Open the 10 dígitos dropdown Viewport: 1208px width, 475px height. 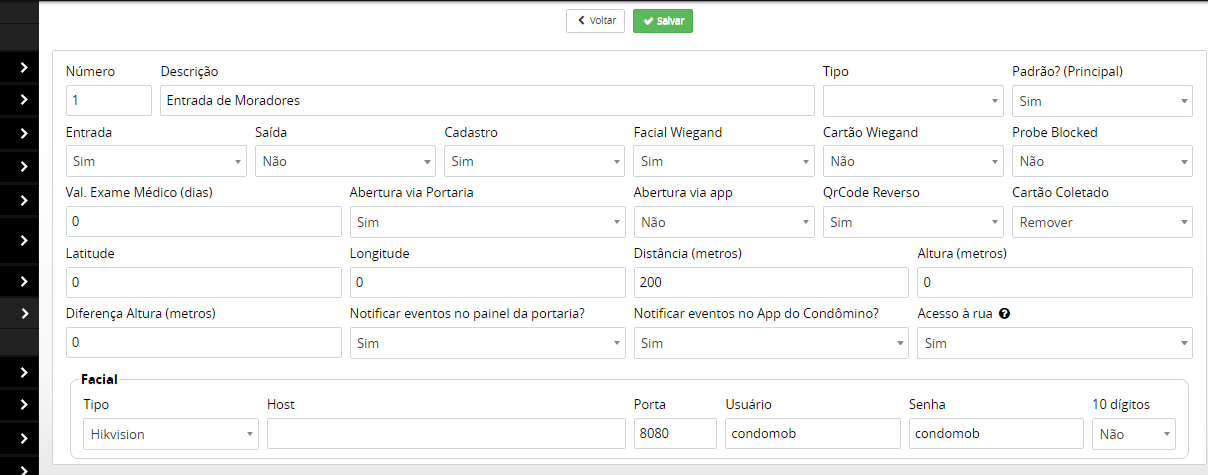1133,434
